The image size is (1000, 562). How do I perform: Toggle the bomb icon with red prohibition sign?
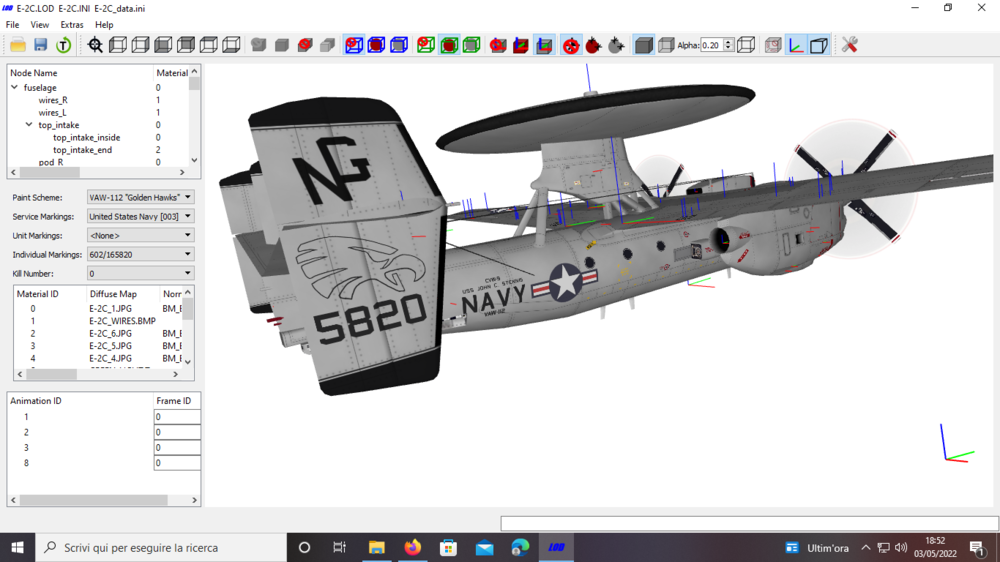point(571,45)
